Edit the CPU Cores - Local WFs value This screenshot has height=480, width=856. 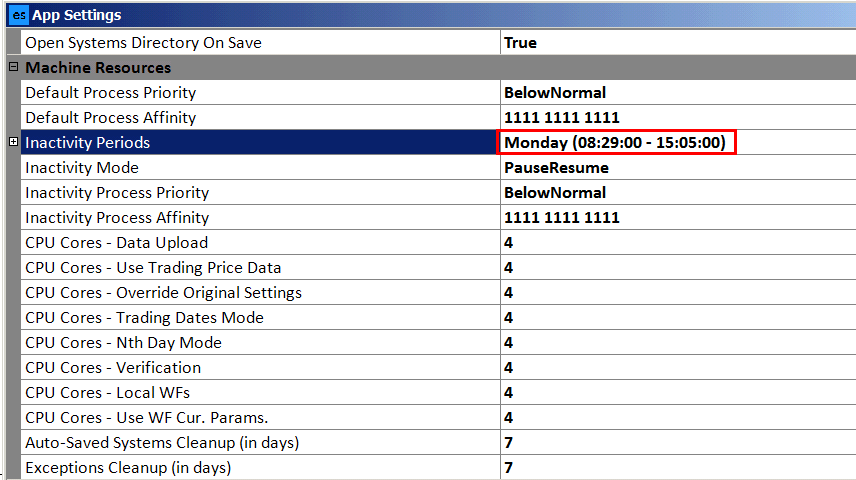coord(509,393)
